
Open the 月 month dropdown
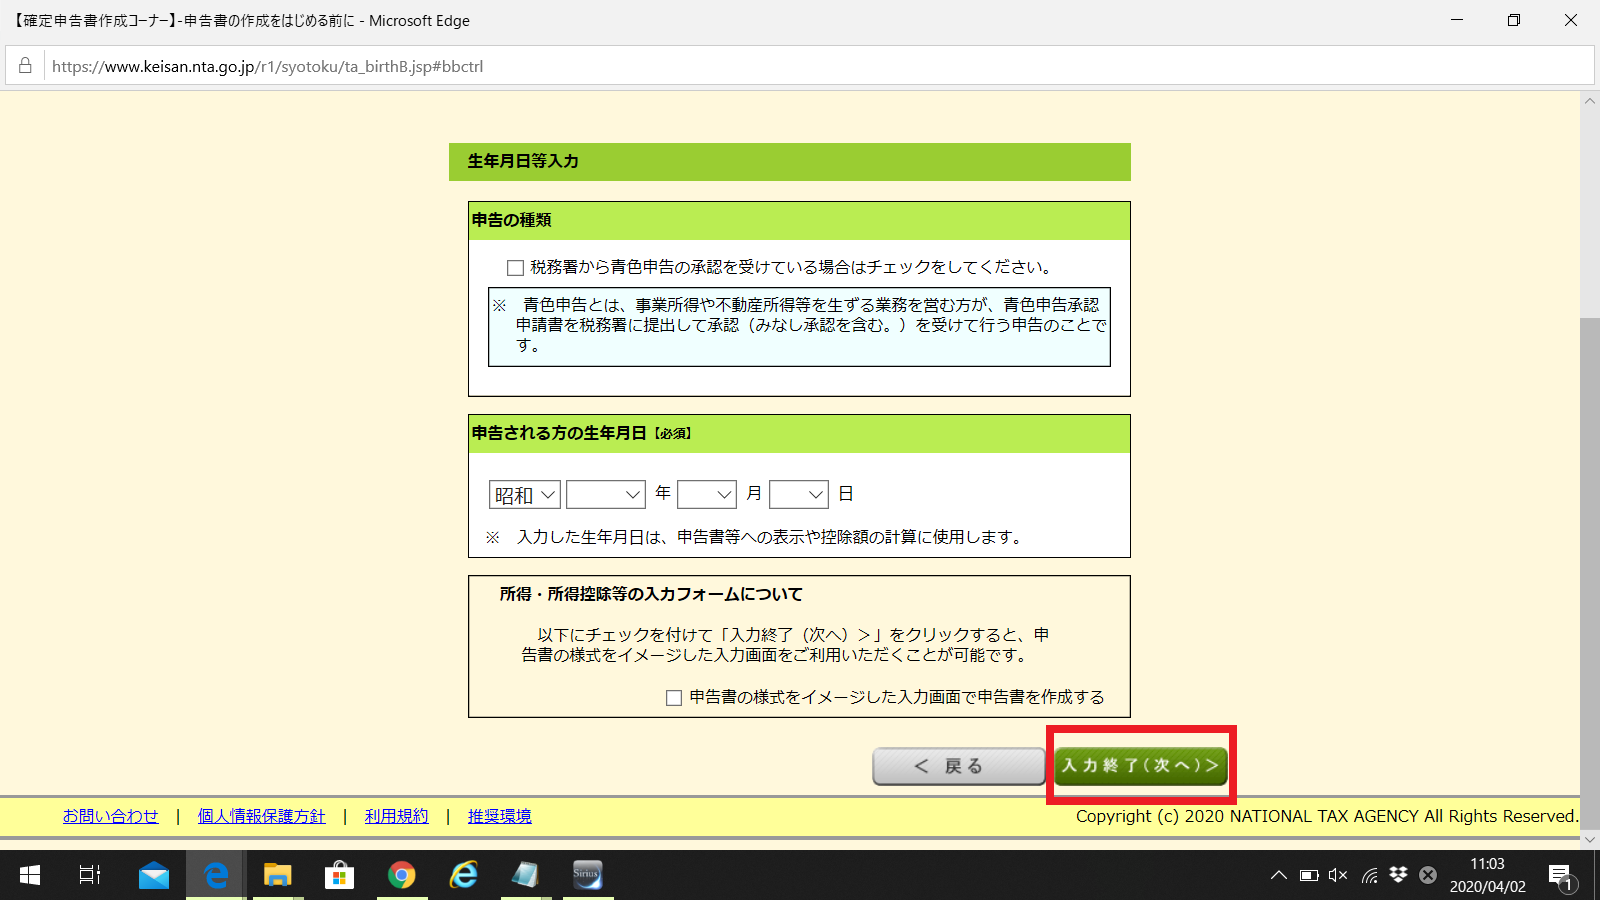tap(707, 493)
